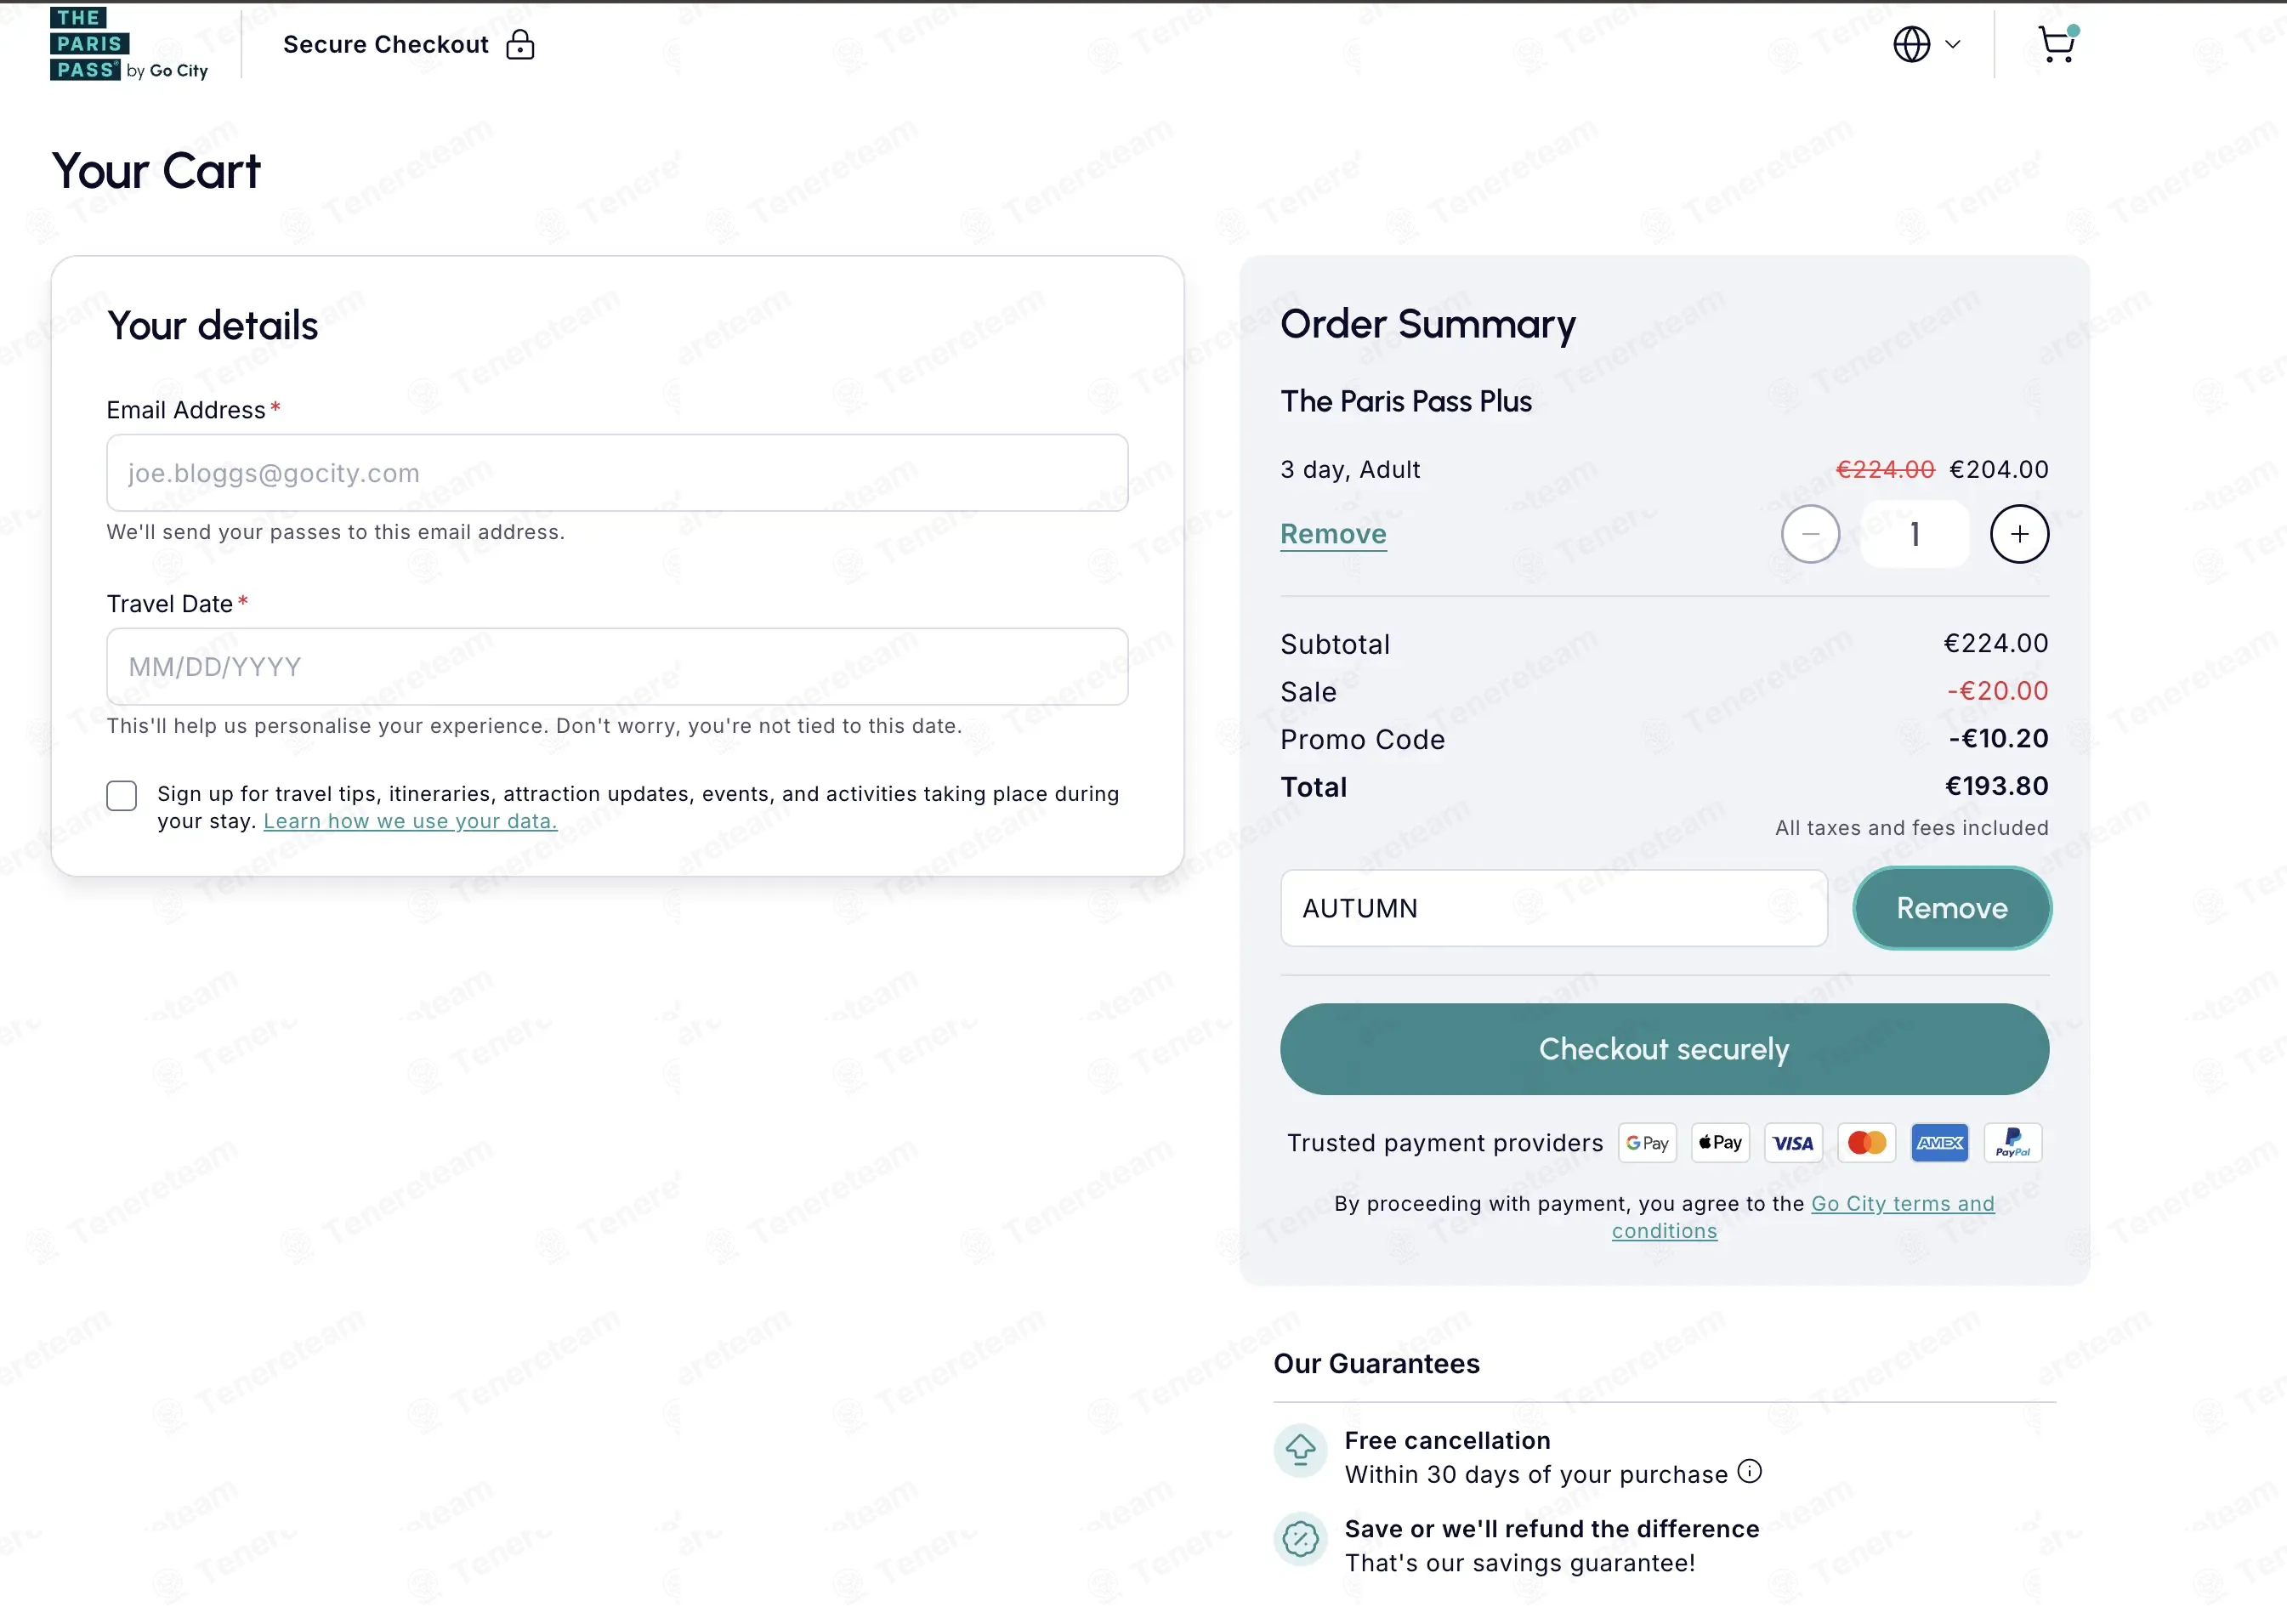Click the Visa card icon
The image size is (2287, 1624).
1793,1143
